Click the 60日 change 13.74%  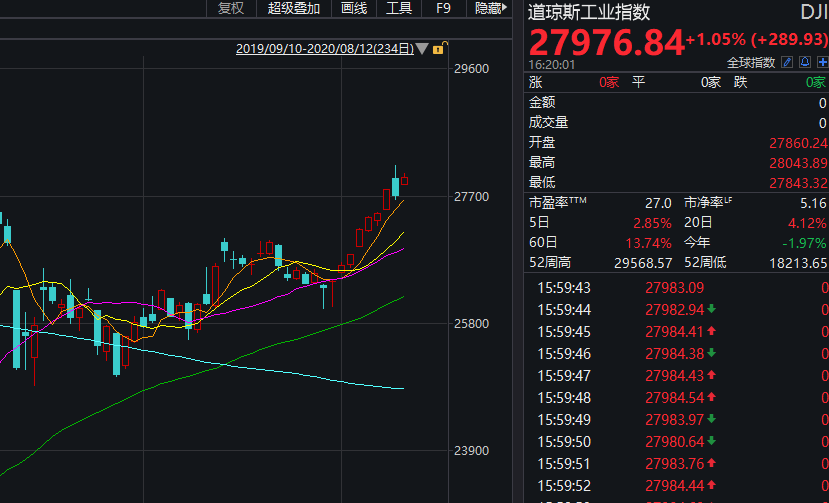pyautogui.click(x=648, y=243)
